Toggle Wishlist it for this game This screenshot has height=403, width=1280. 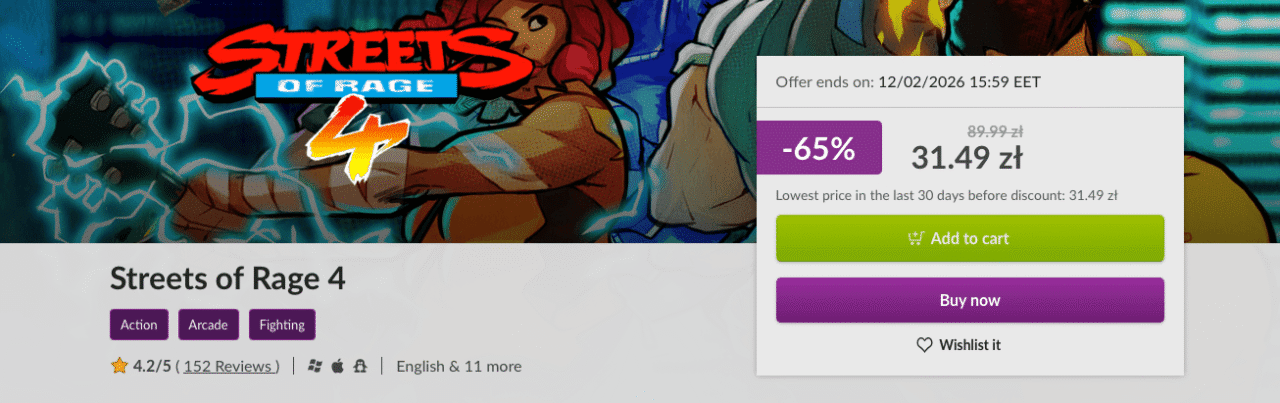pyautogui.click(x=959, y=345)
